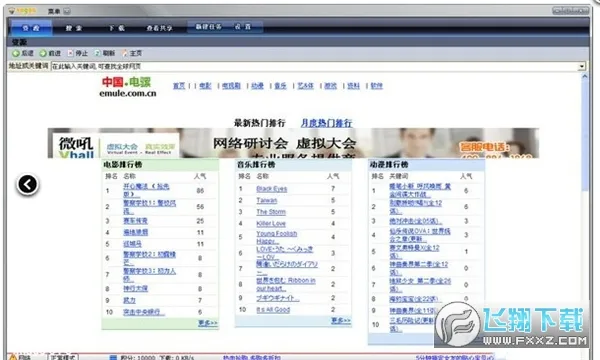Click the 微吼 Vhall banner advertisement
The height and width of the screenshot is (360, 600).
293,143
